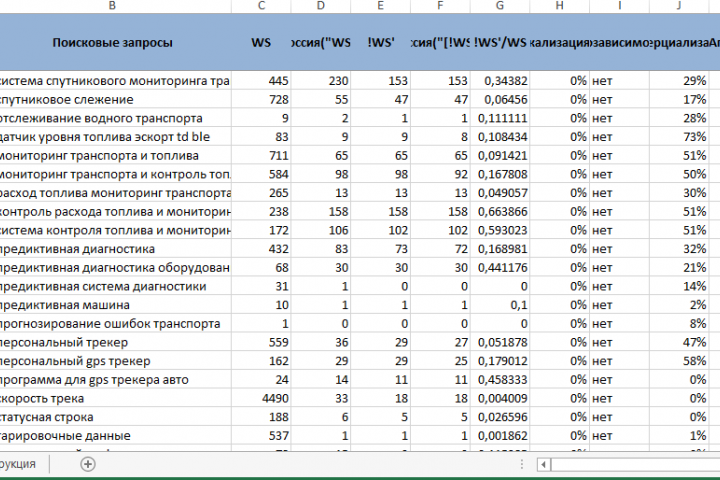The width and height of the screenshot is (720, 480).
Task: Click ratio value 0,593023
Action: tap(500, 230)
